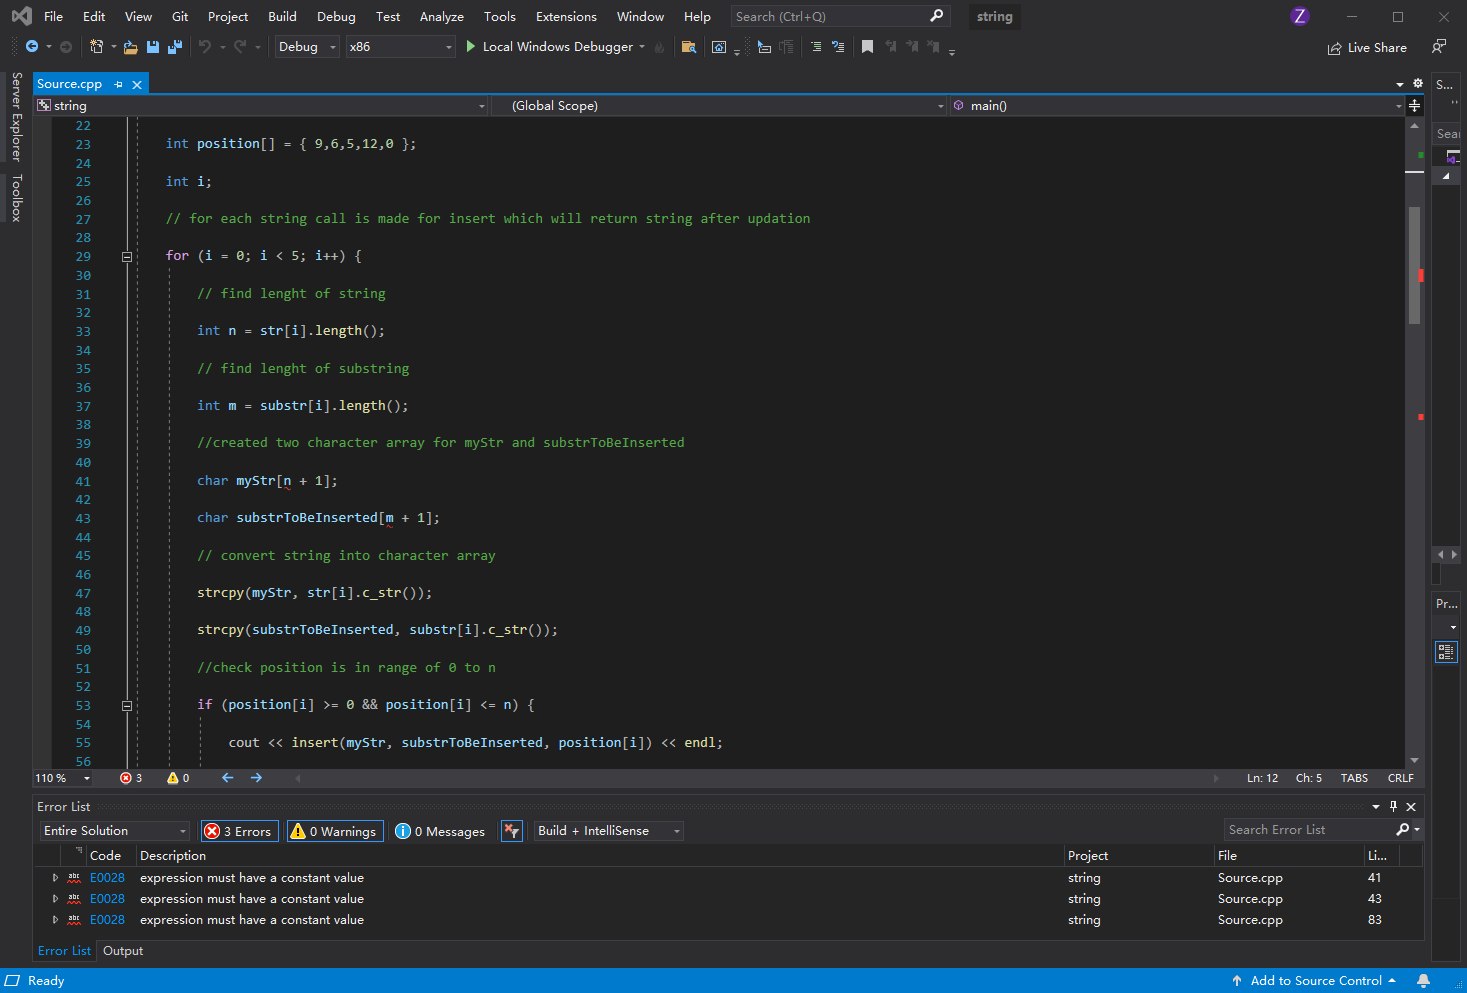Screen dimensions: 1467x993
Task: Toggle the 0 Warnings filter
Action: coord(334,830)
